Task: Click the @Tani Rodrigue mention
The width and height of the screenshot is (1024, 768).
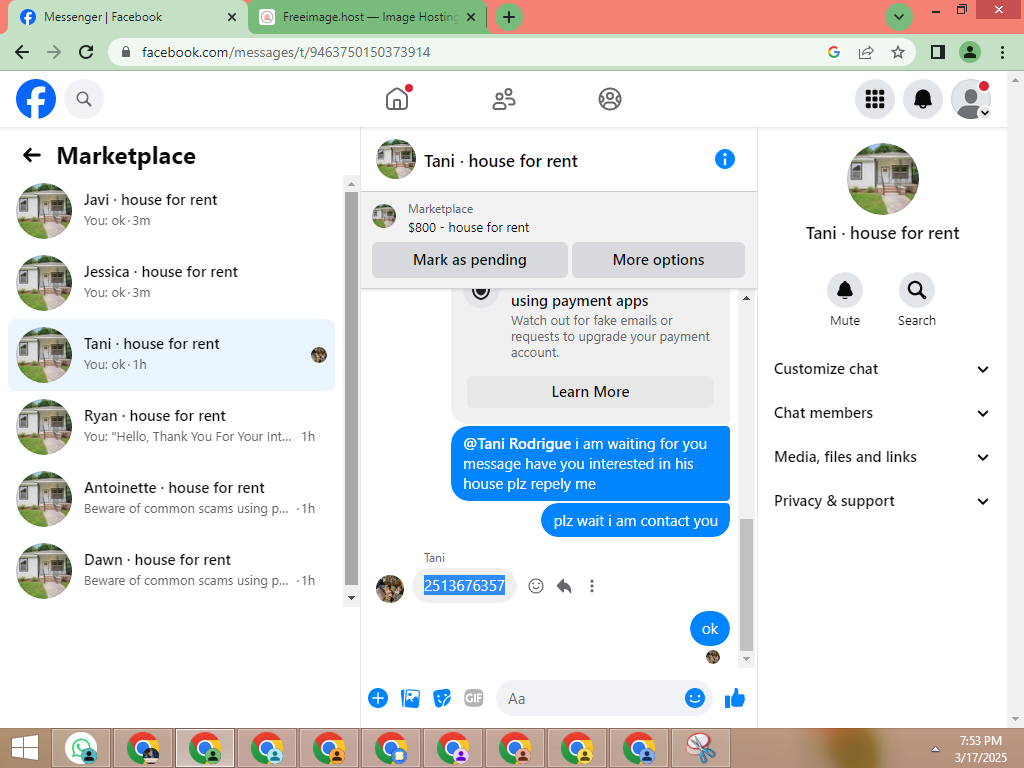Action: click(517, 444)
